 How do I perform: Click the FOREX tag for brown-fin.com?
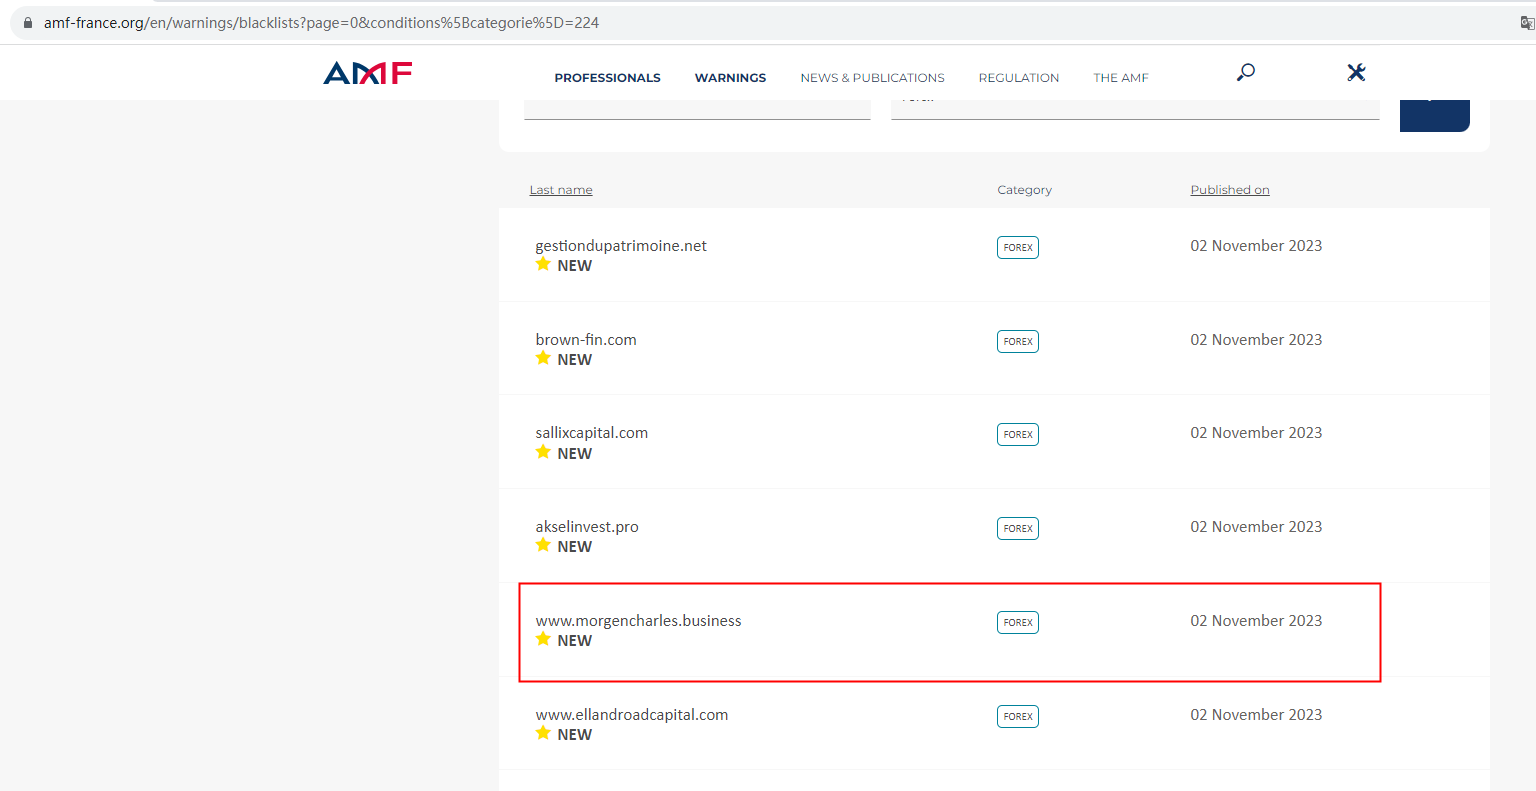tap(1017, 341)
